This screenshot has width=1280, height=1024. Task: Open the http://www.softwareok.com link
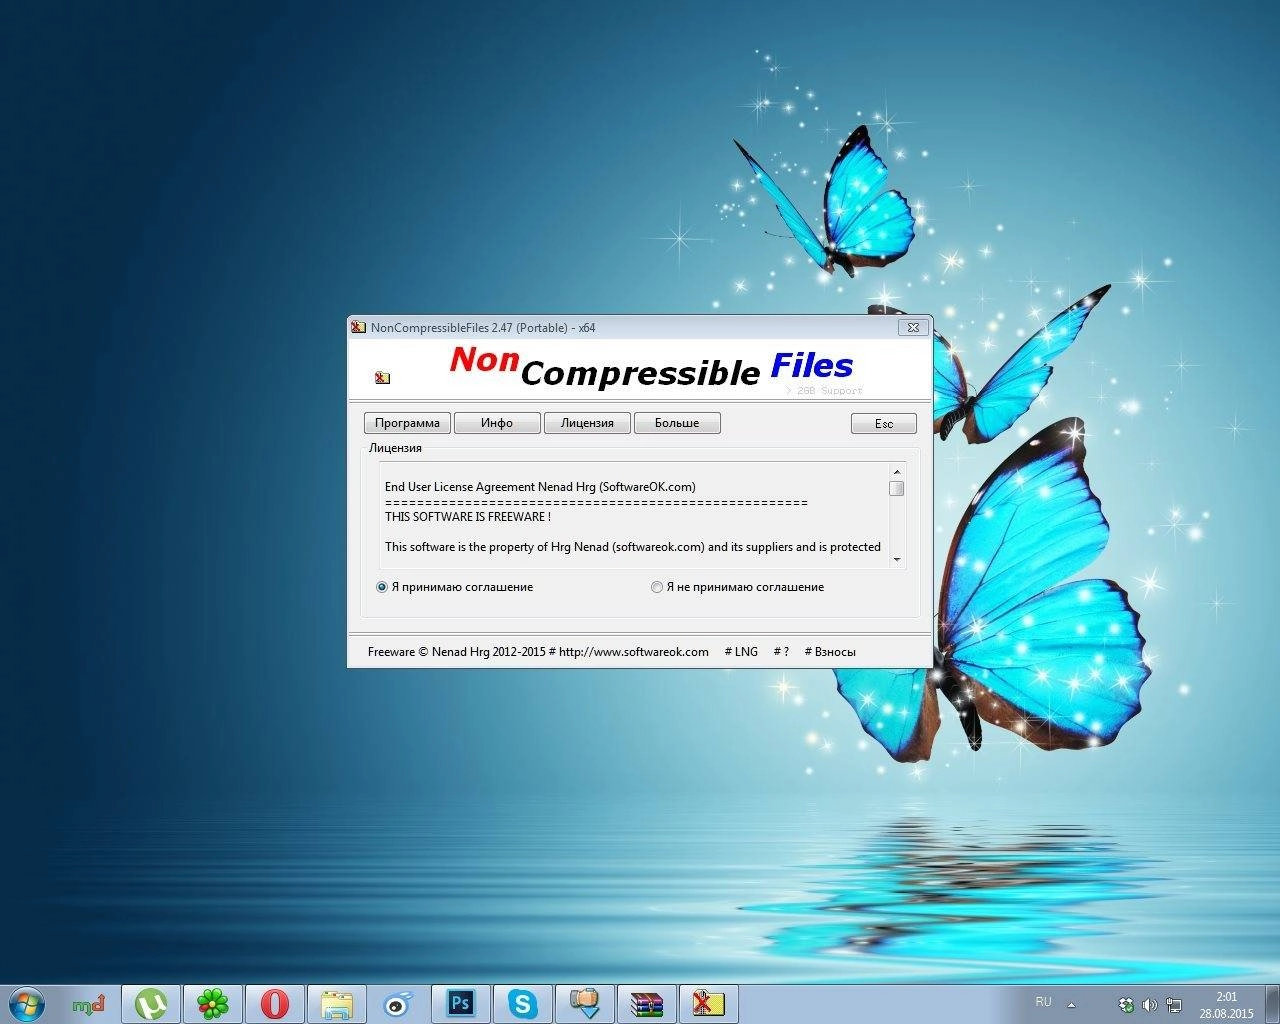tap(633, 652)
